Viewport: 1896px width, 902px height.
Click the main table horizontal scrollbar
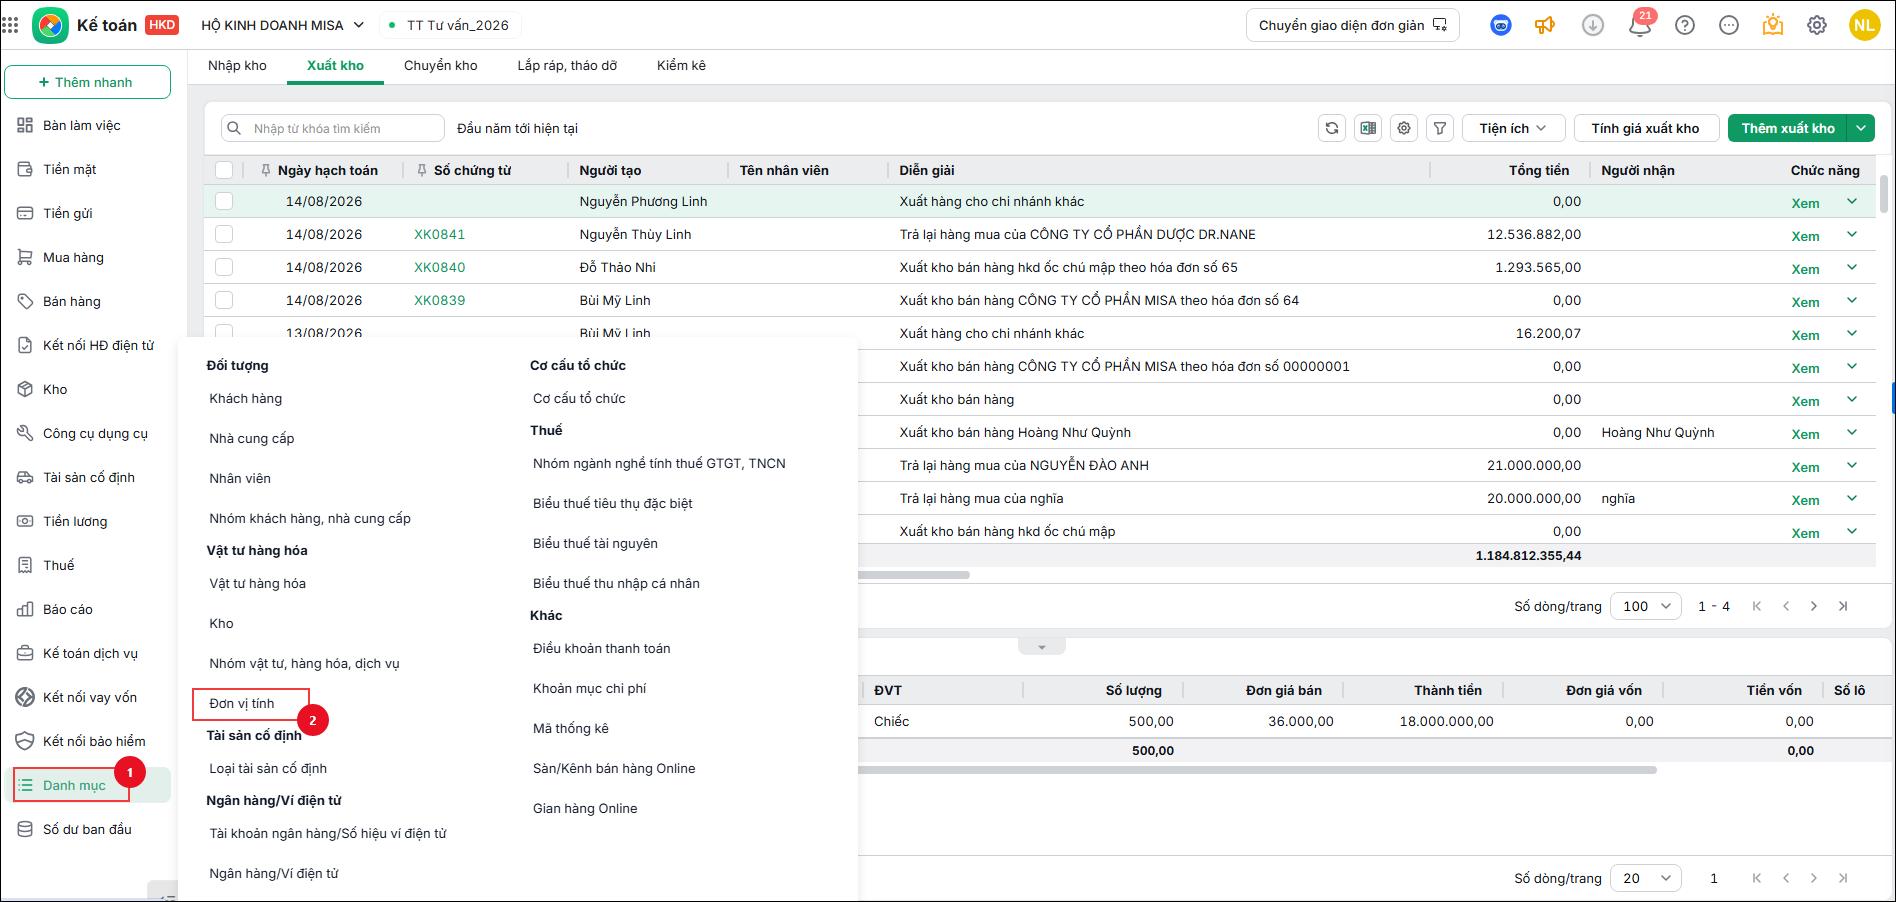click(x=914, y=575)
